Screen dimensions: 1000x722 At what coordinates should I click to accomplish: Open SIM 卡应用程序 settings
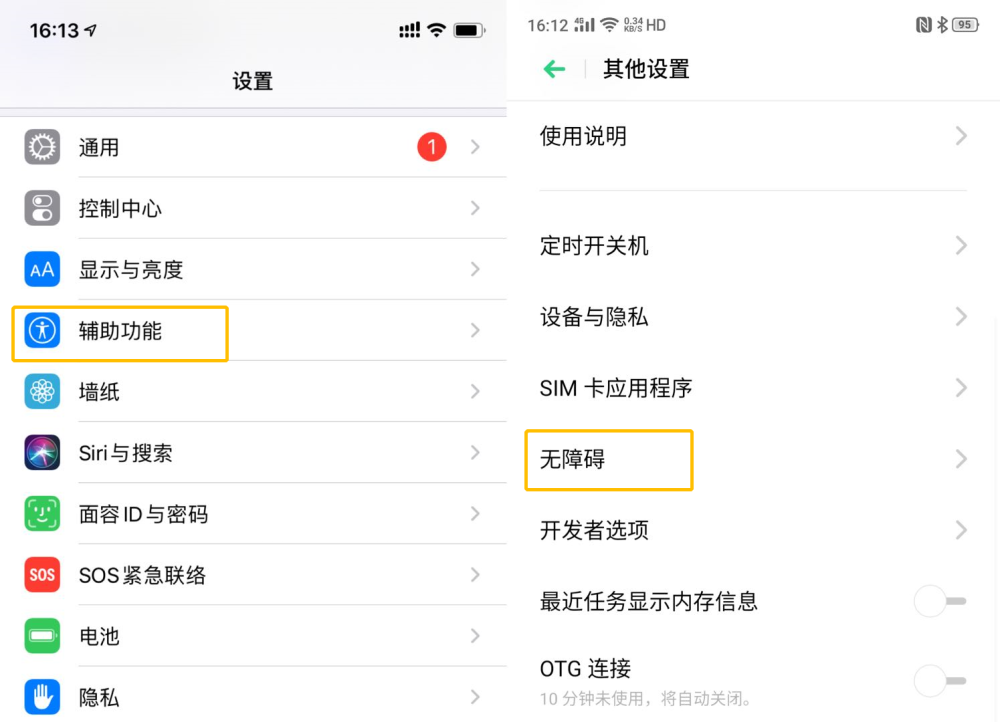[x=616, y=388]
